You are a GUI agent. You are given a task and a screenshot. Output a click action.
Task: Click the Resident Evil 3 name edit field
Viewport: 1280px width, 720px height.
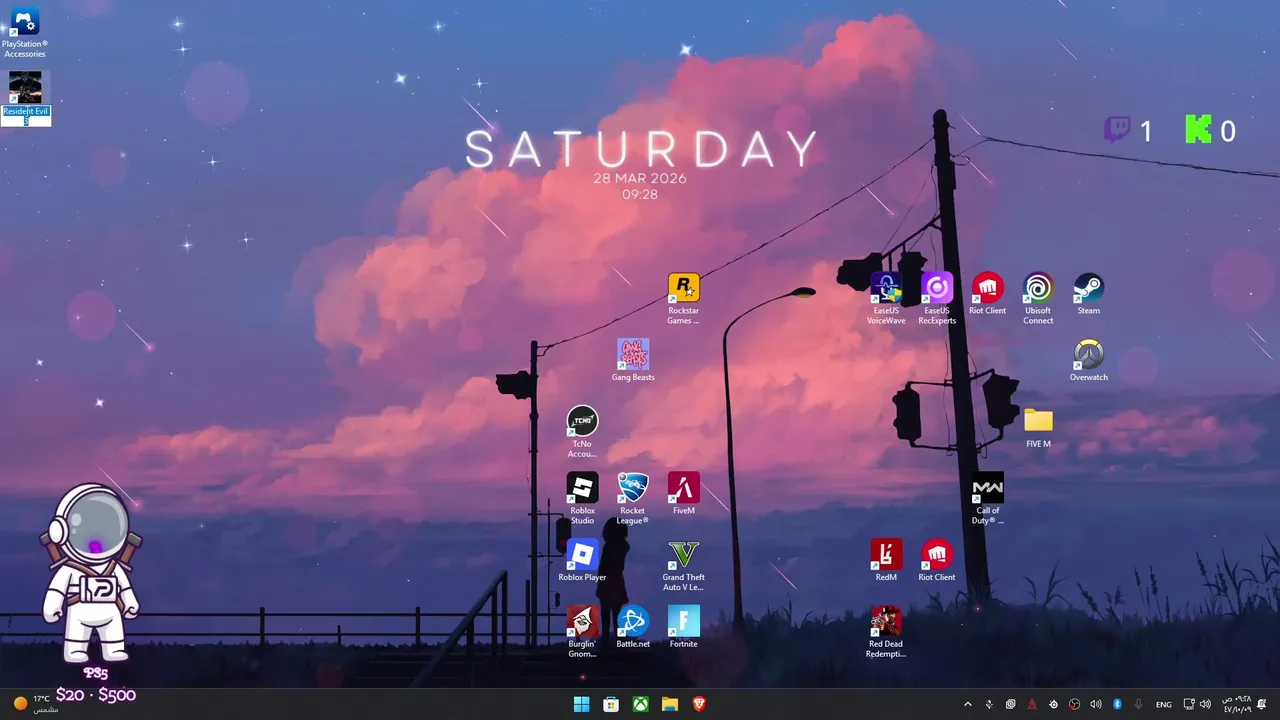(x=26, y=116)
